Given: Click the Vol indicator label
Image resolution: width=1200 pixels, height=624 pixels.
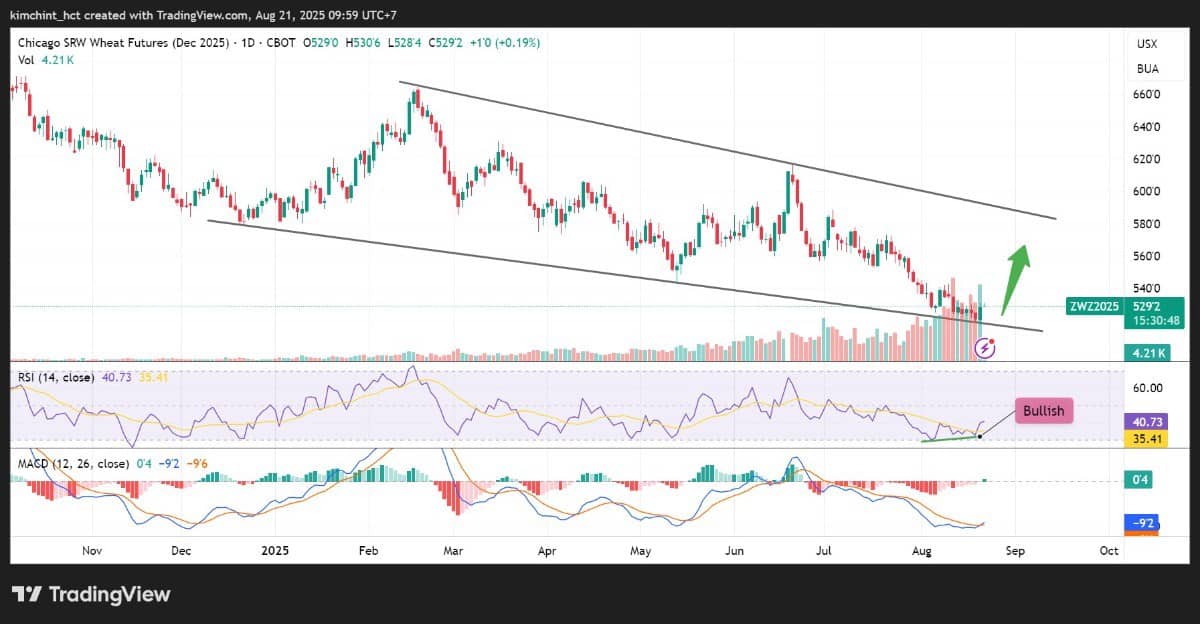Looking at the screenshot, I should 24,60.
